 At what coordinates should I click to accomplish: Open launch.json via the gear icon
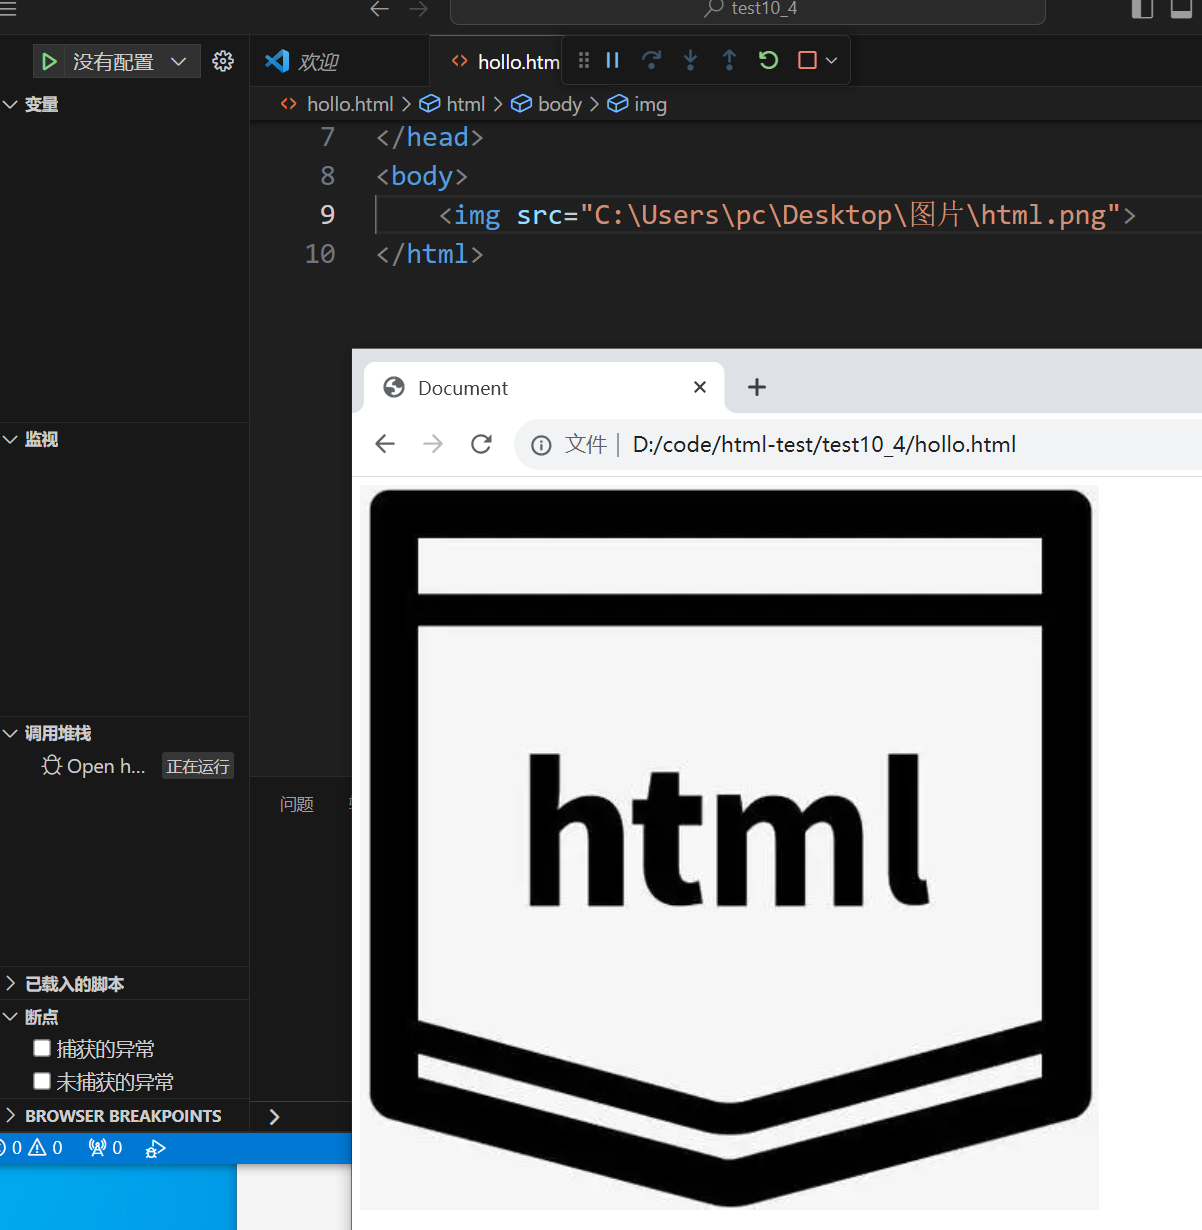[223, 61]
